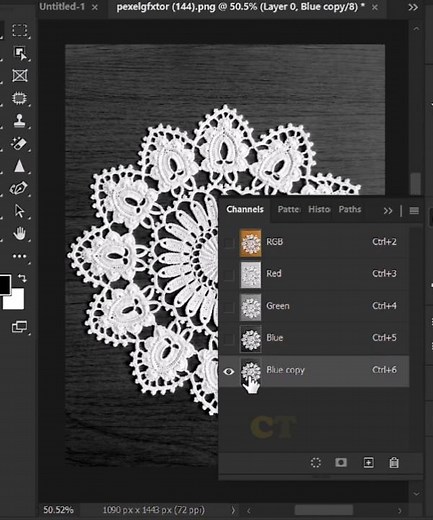This screenshot has width=433, height=520.
Task: Click the horizontal scrollbar thumb
Action: pyautogui.click(x=324, y=510)
